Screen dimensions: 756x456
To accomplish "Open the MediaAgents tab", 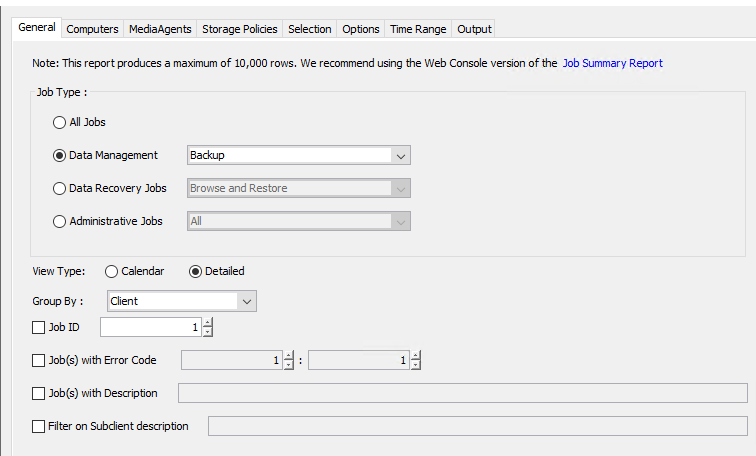I will tap(160, 29).
